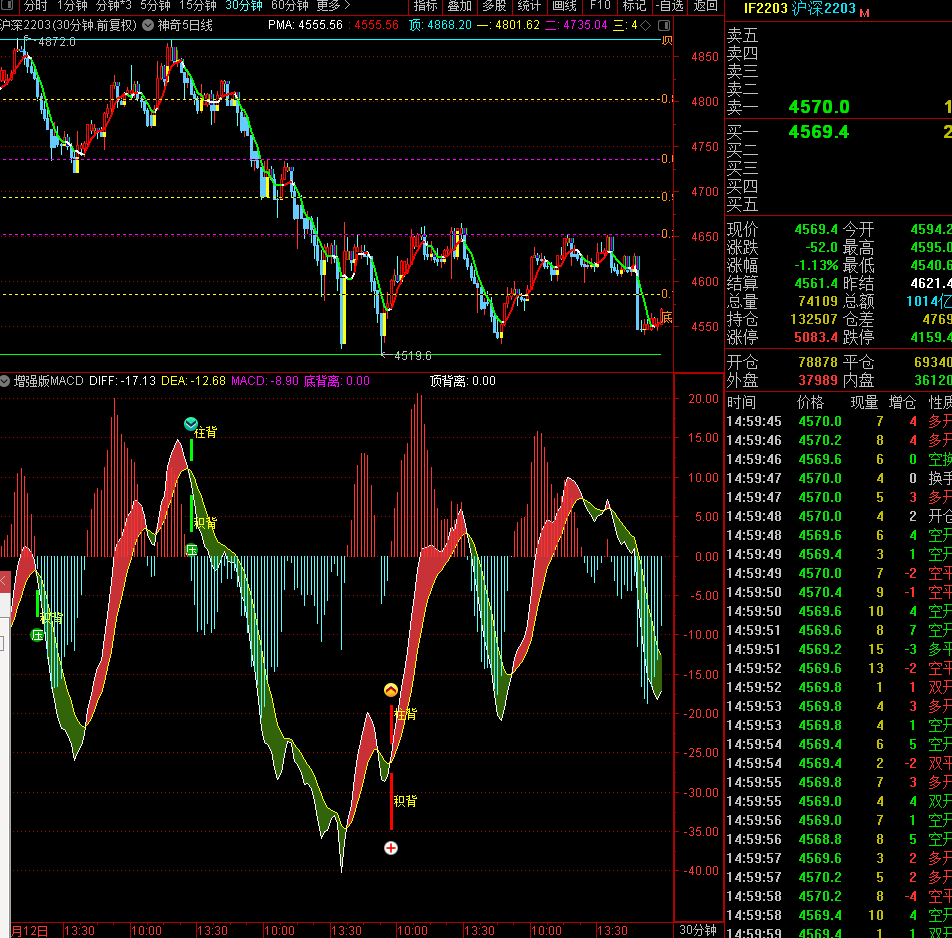This screenshot has width=952, height=938.
Task: Click the teal check 柱背 signal icon
Action: 191,423
